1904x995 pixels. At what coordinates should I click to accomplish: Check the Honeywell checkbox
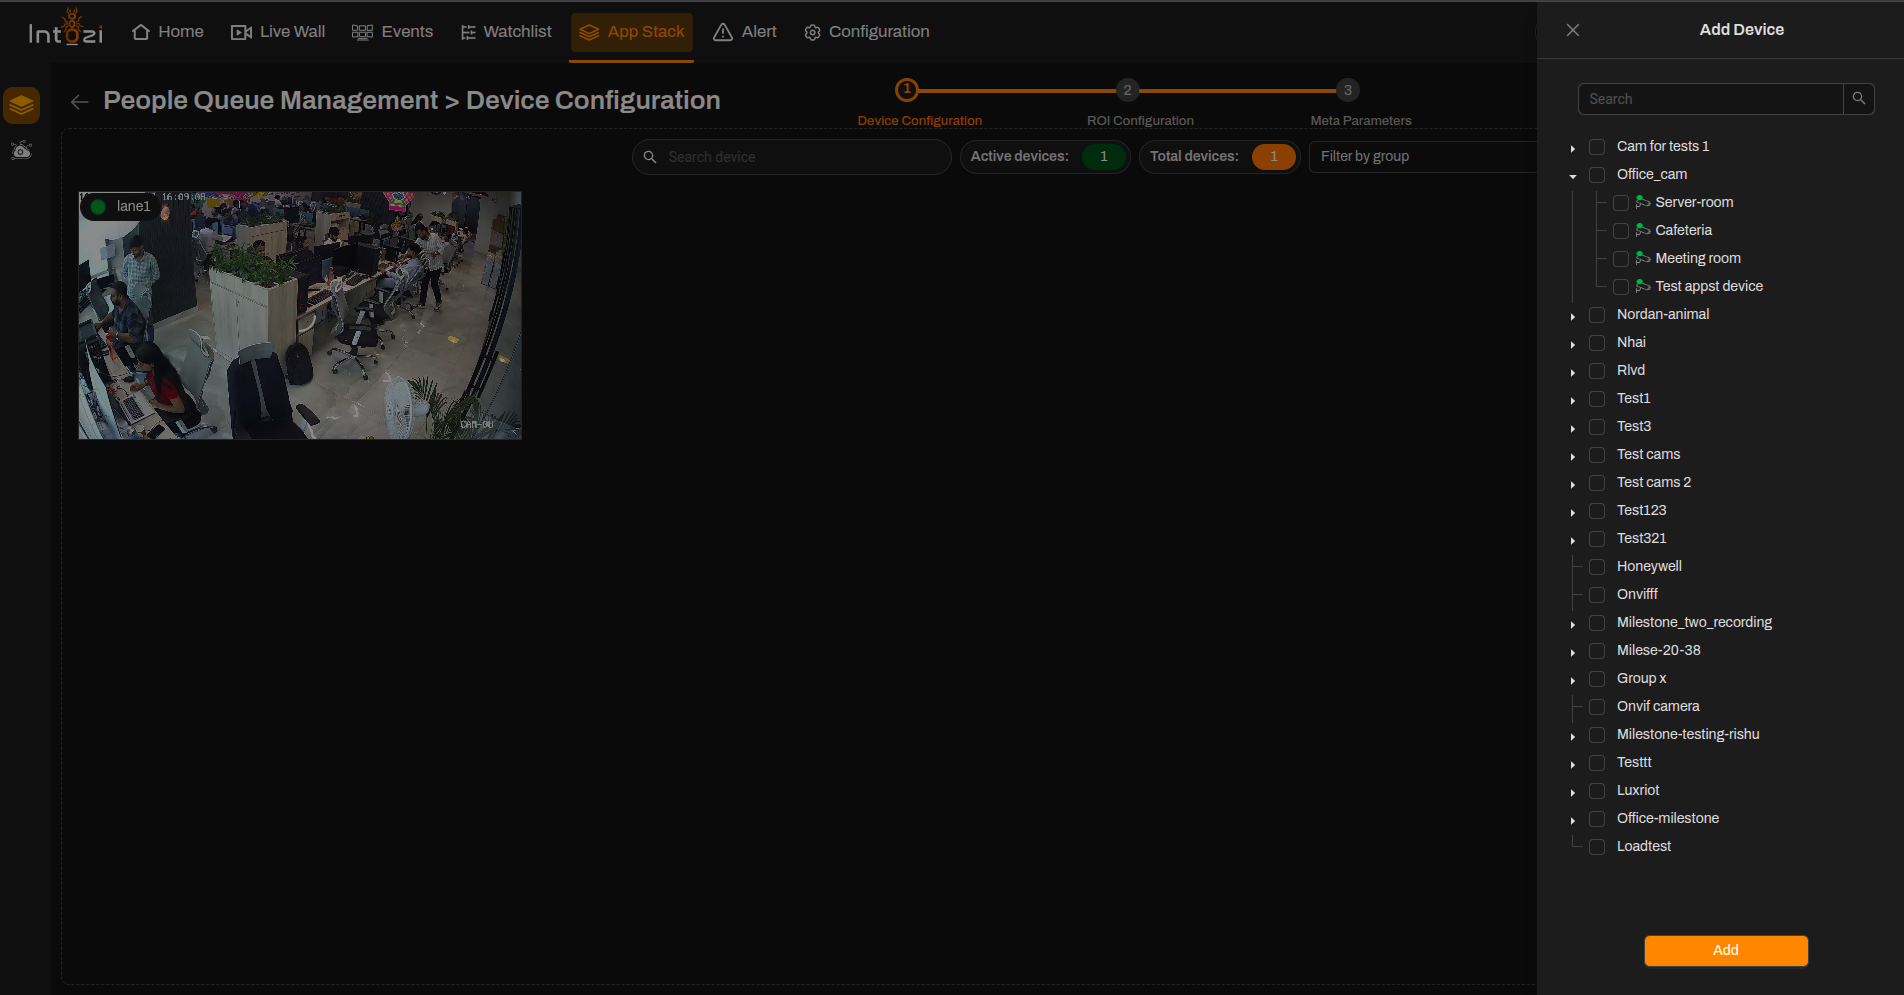click(x=1597, y=567)
